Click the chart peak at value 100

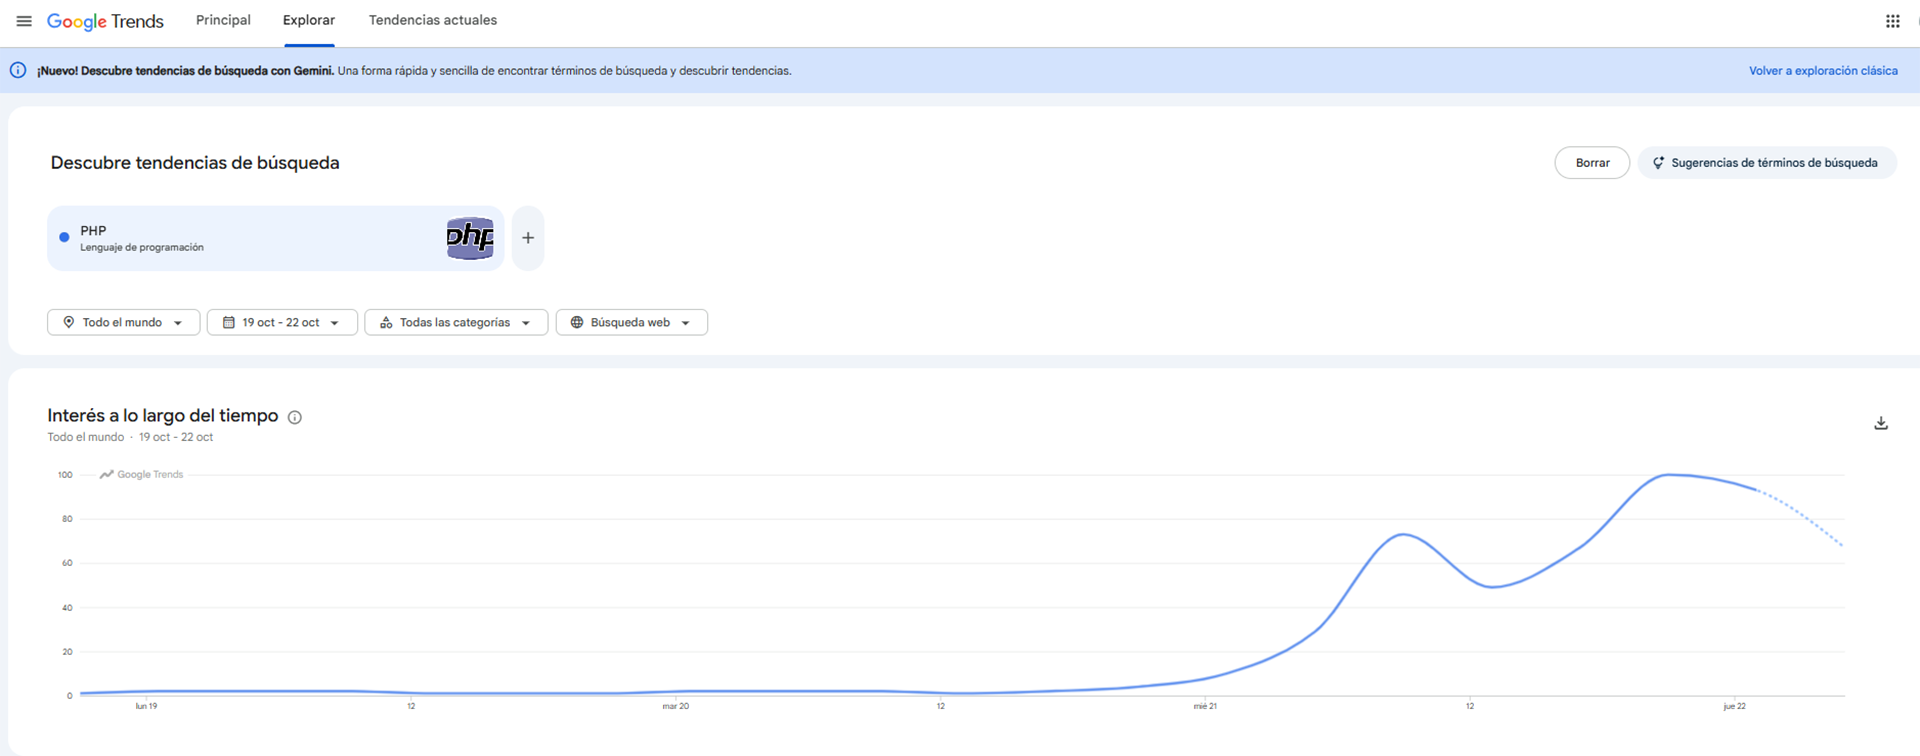pyautogui.click(x=1668, y=475)
